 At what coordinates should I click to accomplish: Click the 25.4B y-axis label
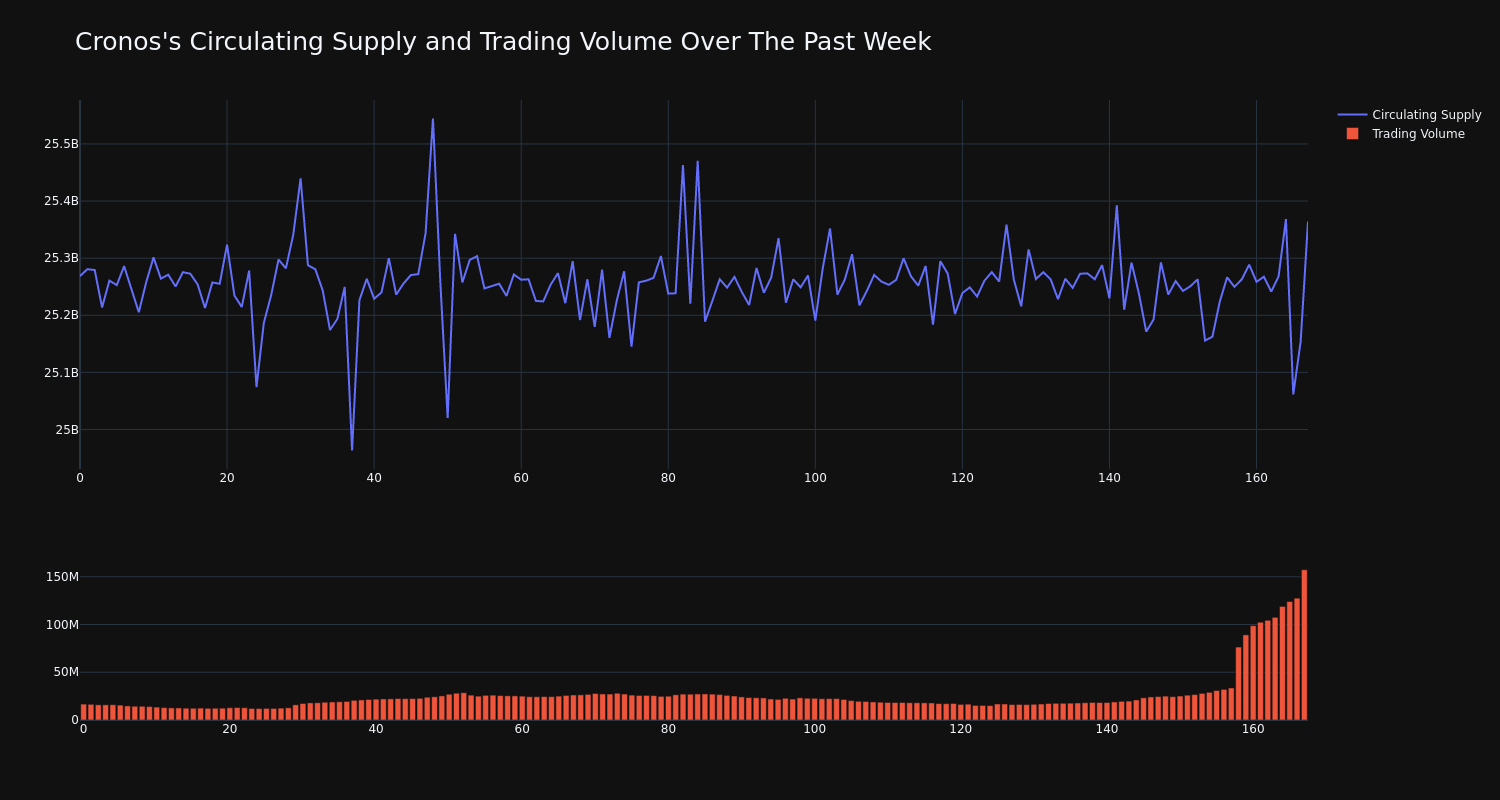[61, 201]
